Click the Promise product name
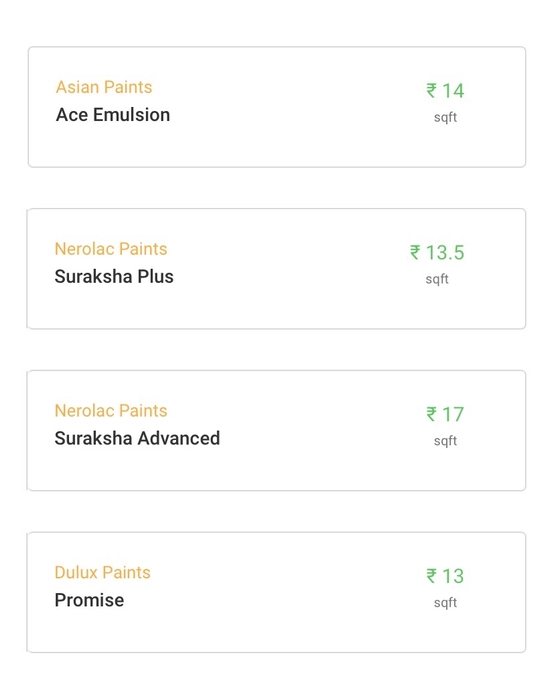554x700 pixels. tap(89, 600)
